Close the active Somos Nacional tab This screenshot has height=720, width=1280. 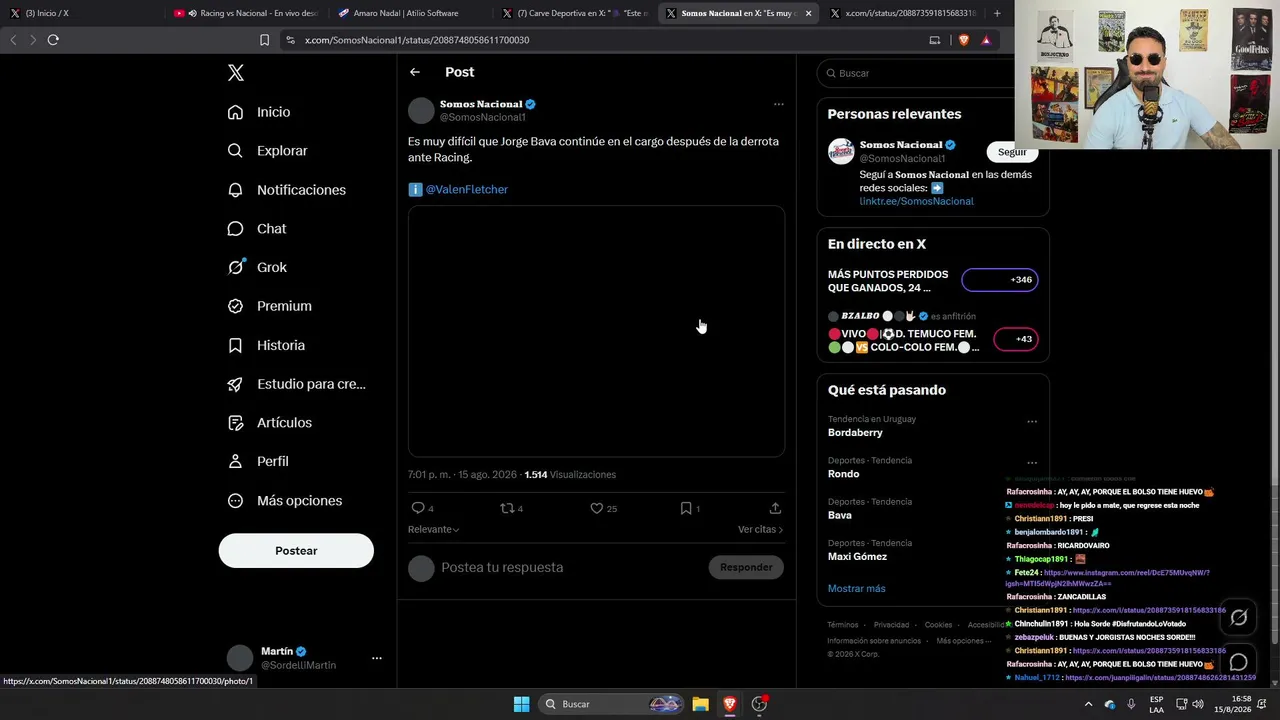click(808, 13)
